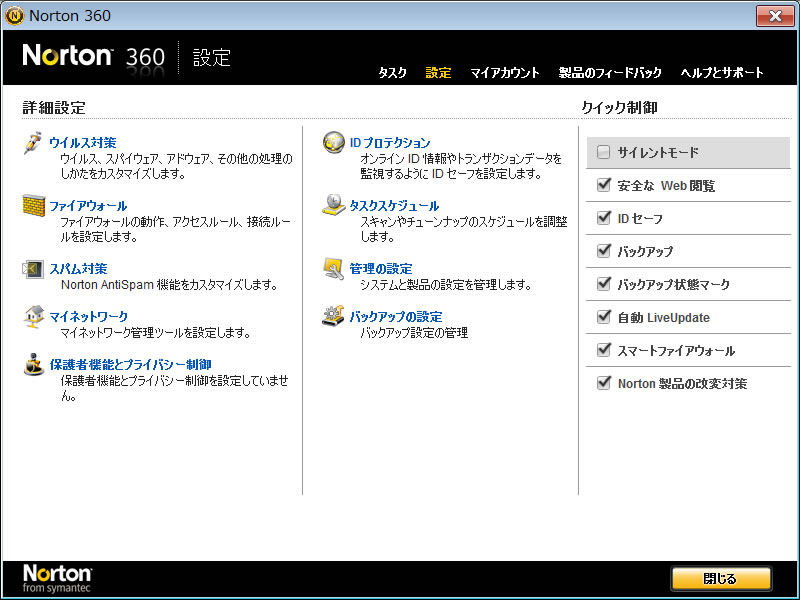
Task: Uncheck 安全な Web 閲覧
Action: tap(603, 186)
